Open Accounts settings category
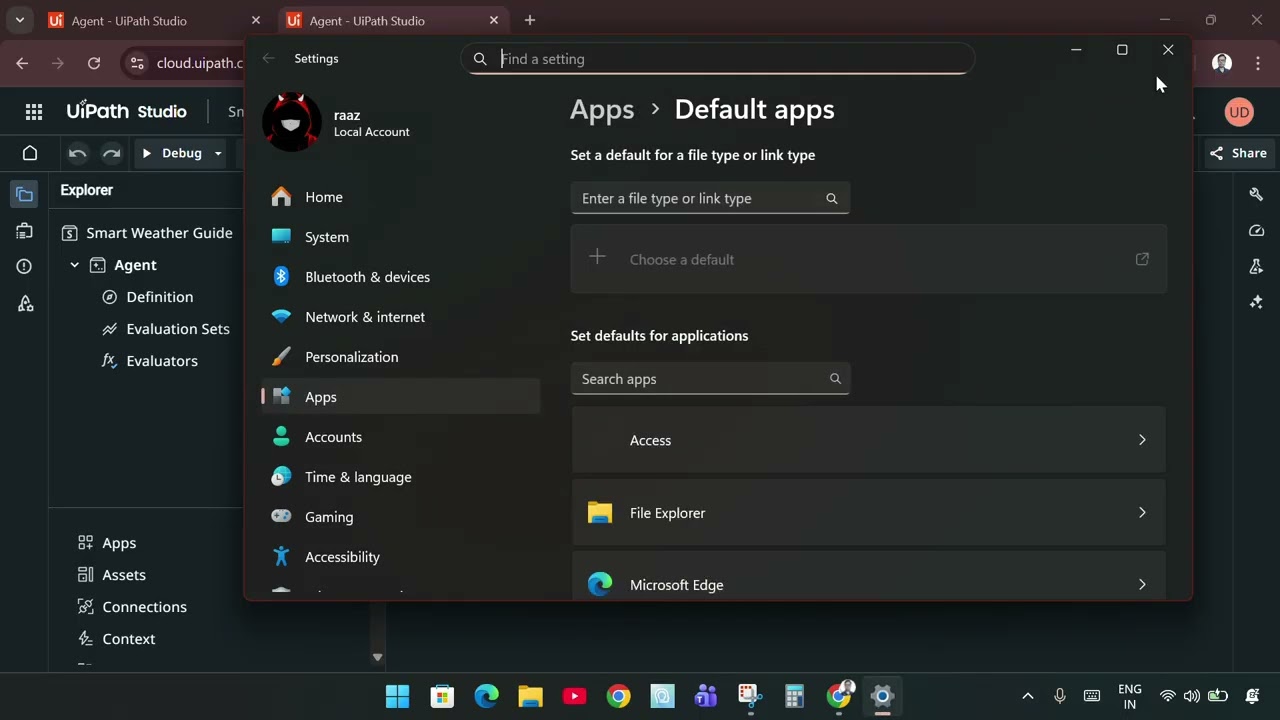This screenshot has width=1280, height=720. [x=400, y=437]
